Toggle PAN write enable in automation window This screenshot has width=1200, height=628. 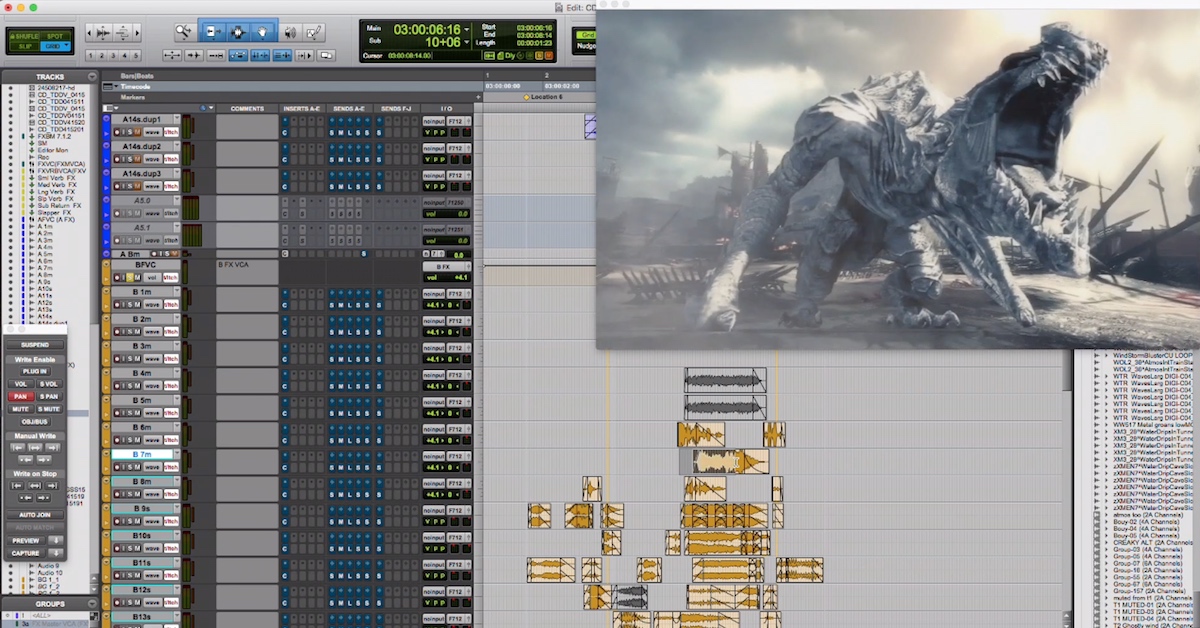pos(20,397)
